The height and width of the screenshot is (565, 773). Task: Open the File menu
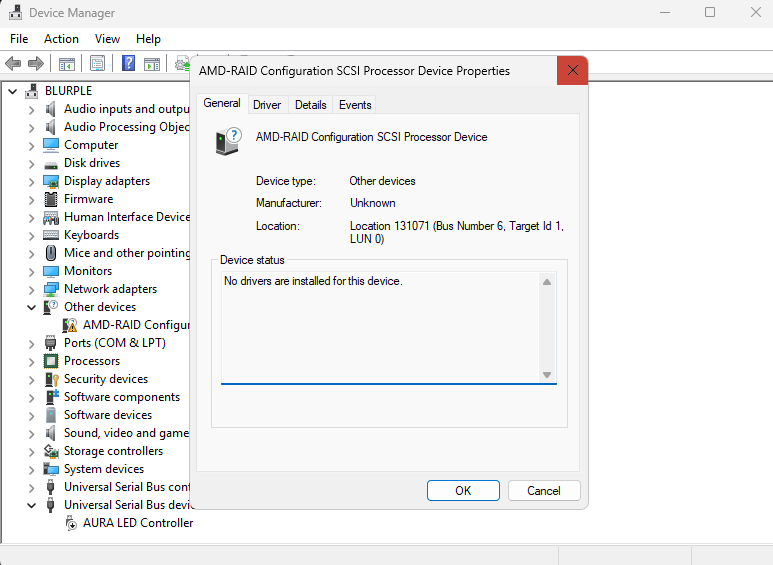(19, 39)
